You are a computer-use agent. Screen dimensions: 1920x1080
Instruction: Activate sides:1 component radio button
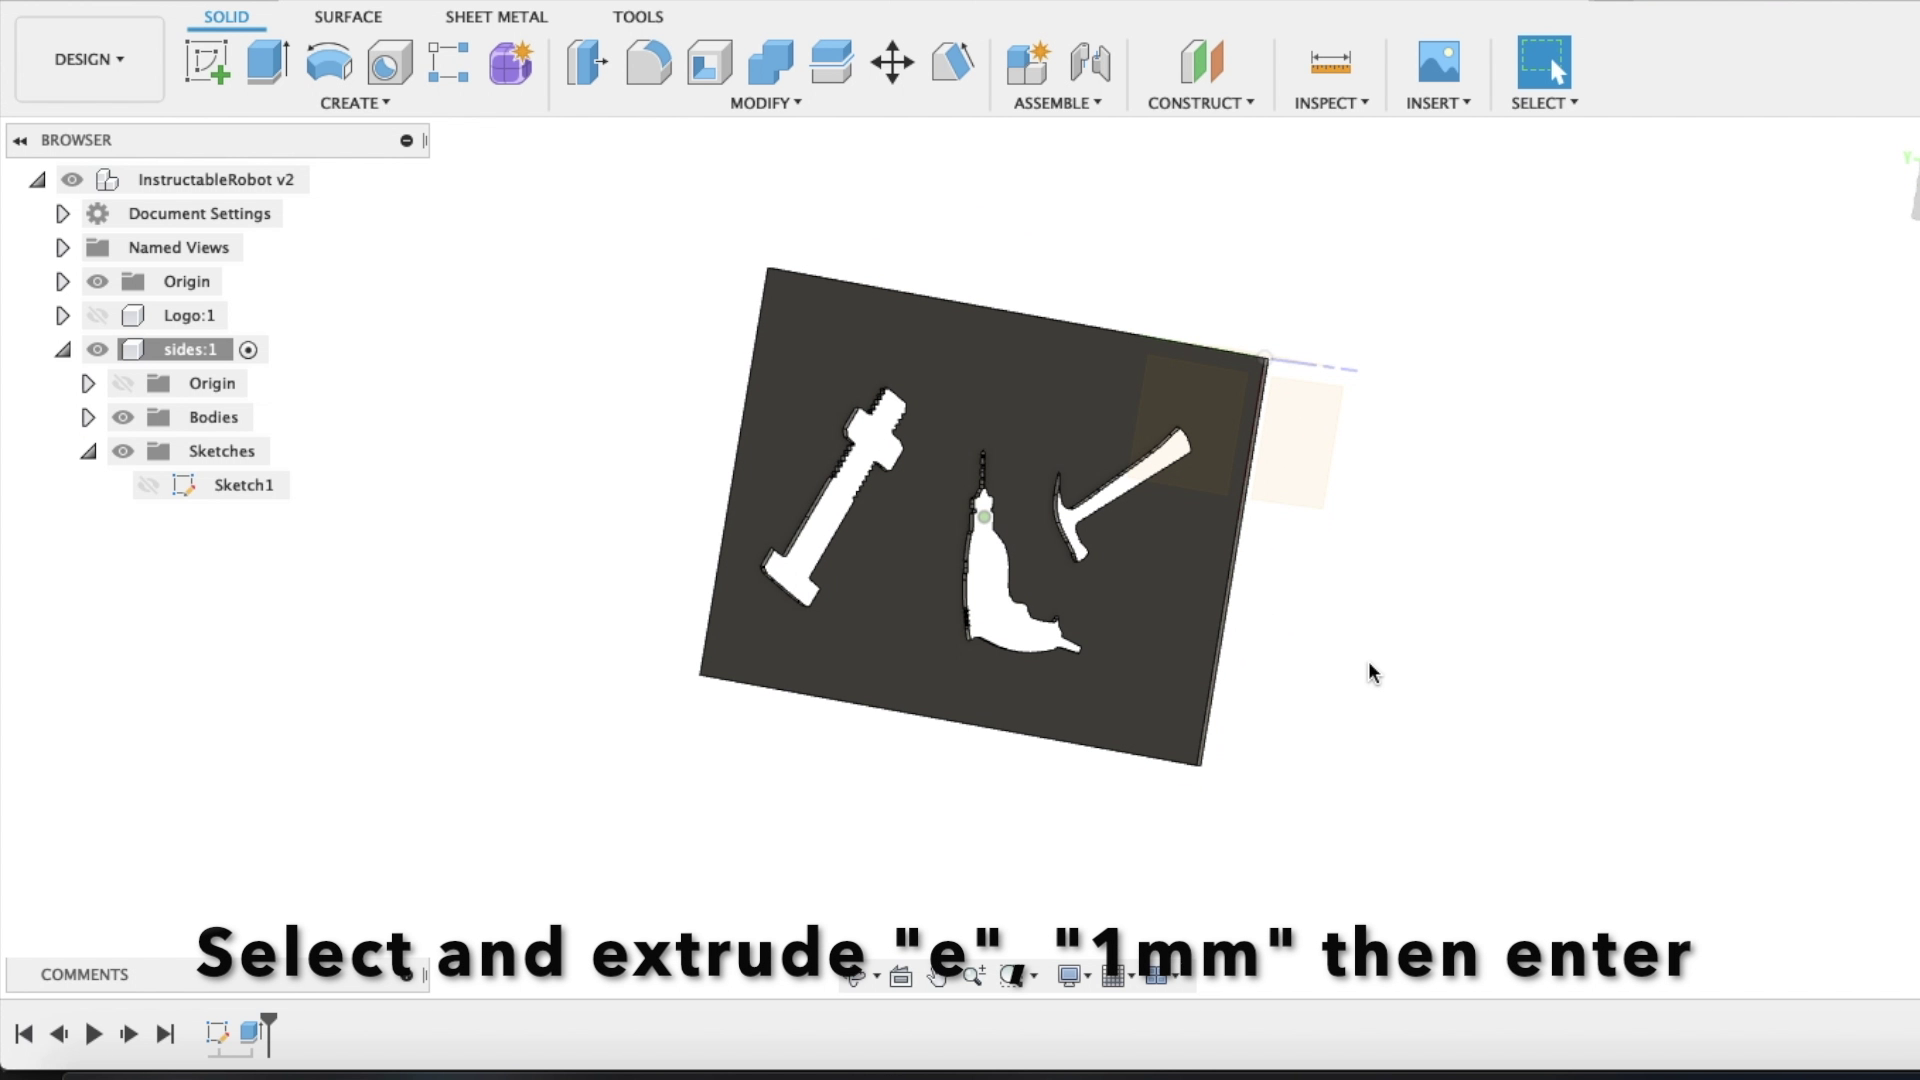tap(249, 350)
